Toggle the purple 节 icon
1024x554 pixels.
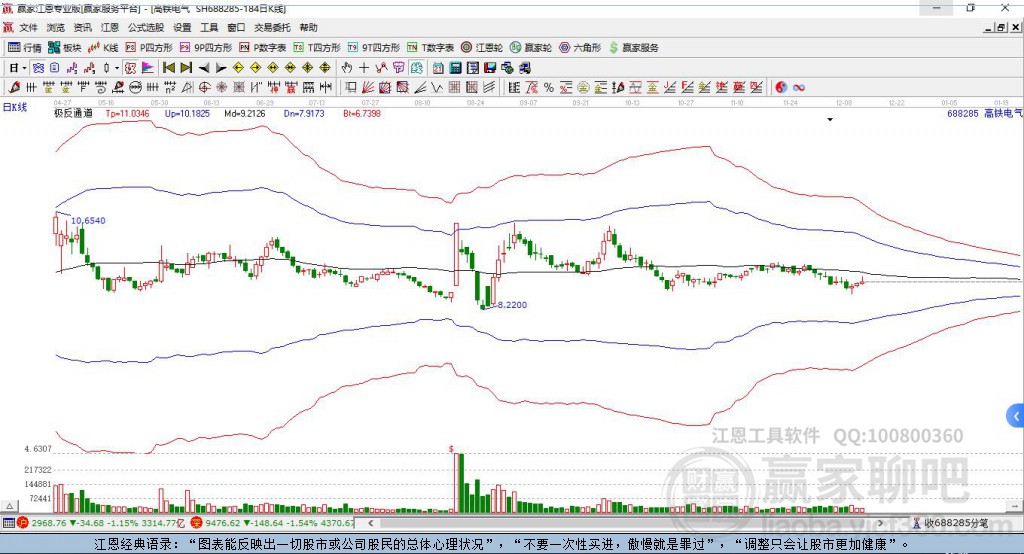point(398,68)
